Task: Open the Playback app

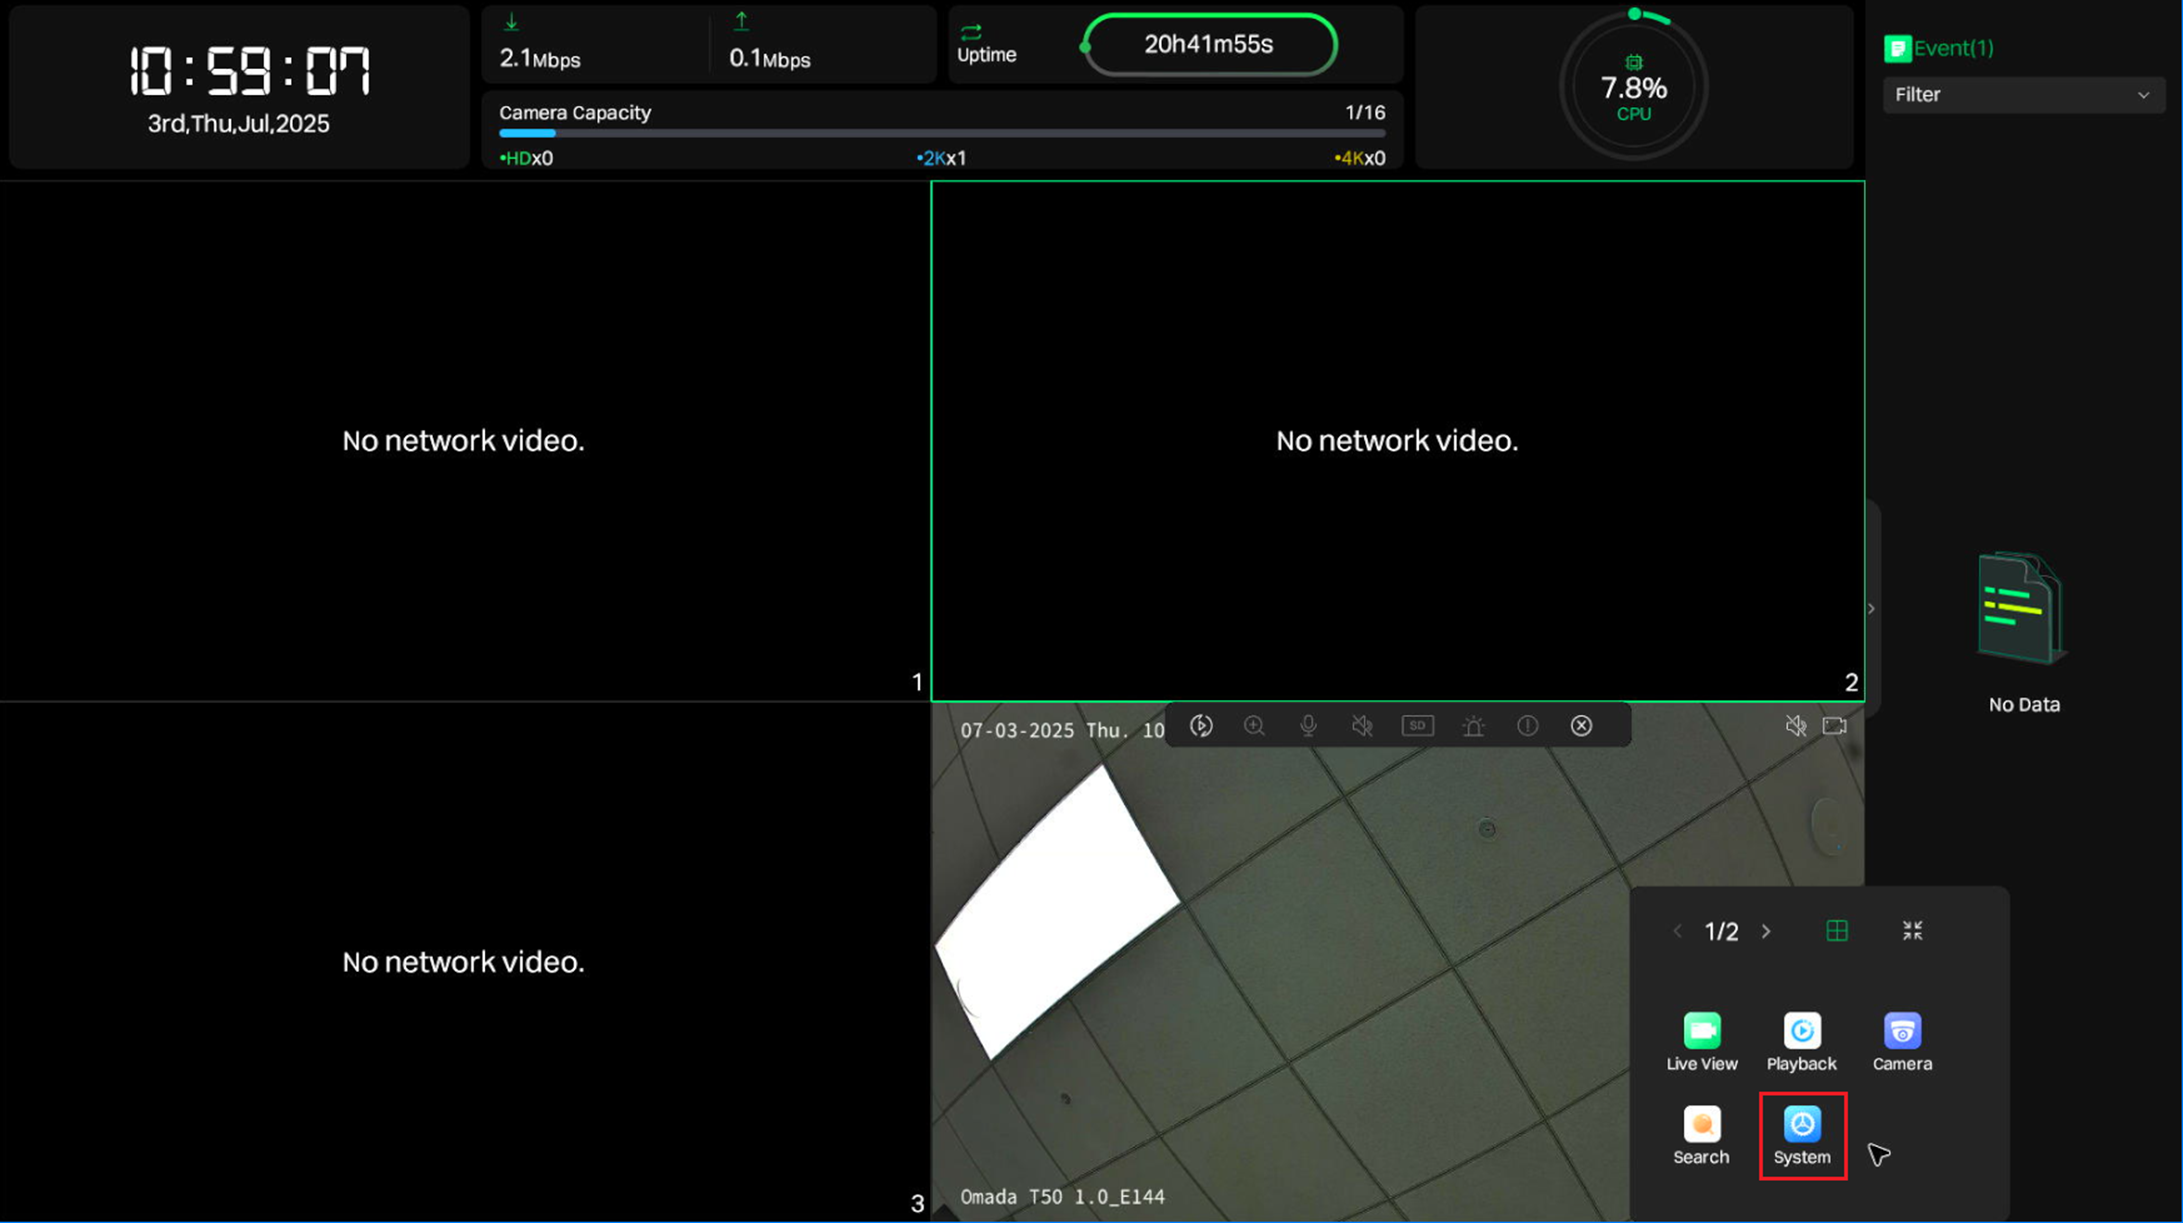Action: pyautogui.click(x=1801, y=1042)
